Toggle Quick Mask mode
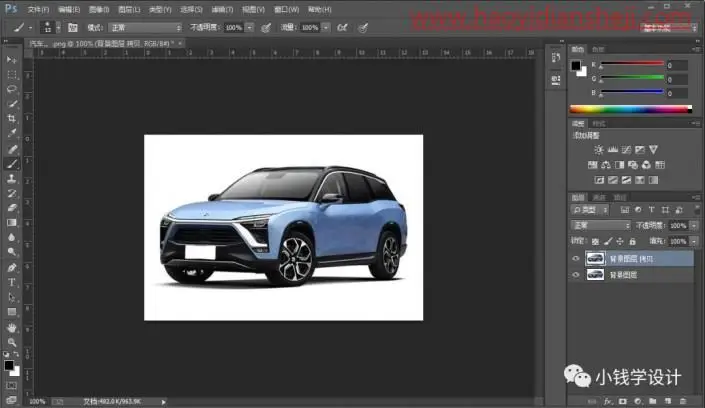Screen dimensions: 705x408 coord(12,386)
